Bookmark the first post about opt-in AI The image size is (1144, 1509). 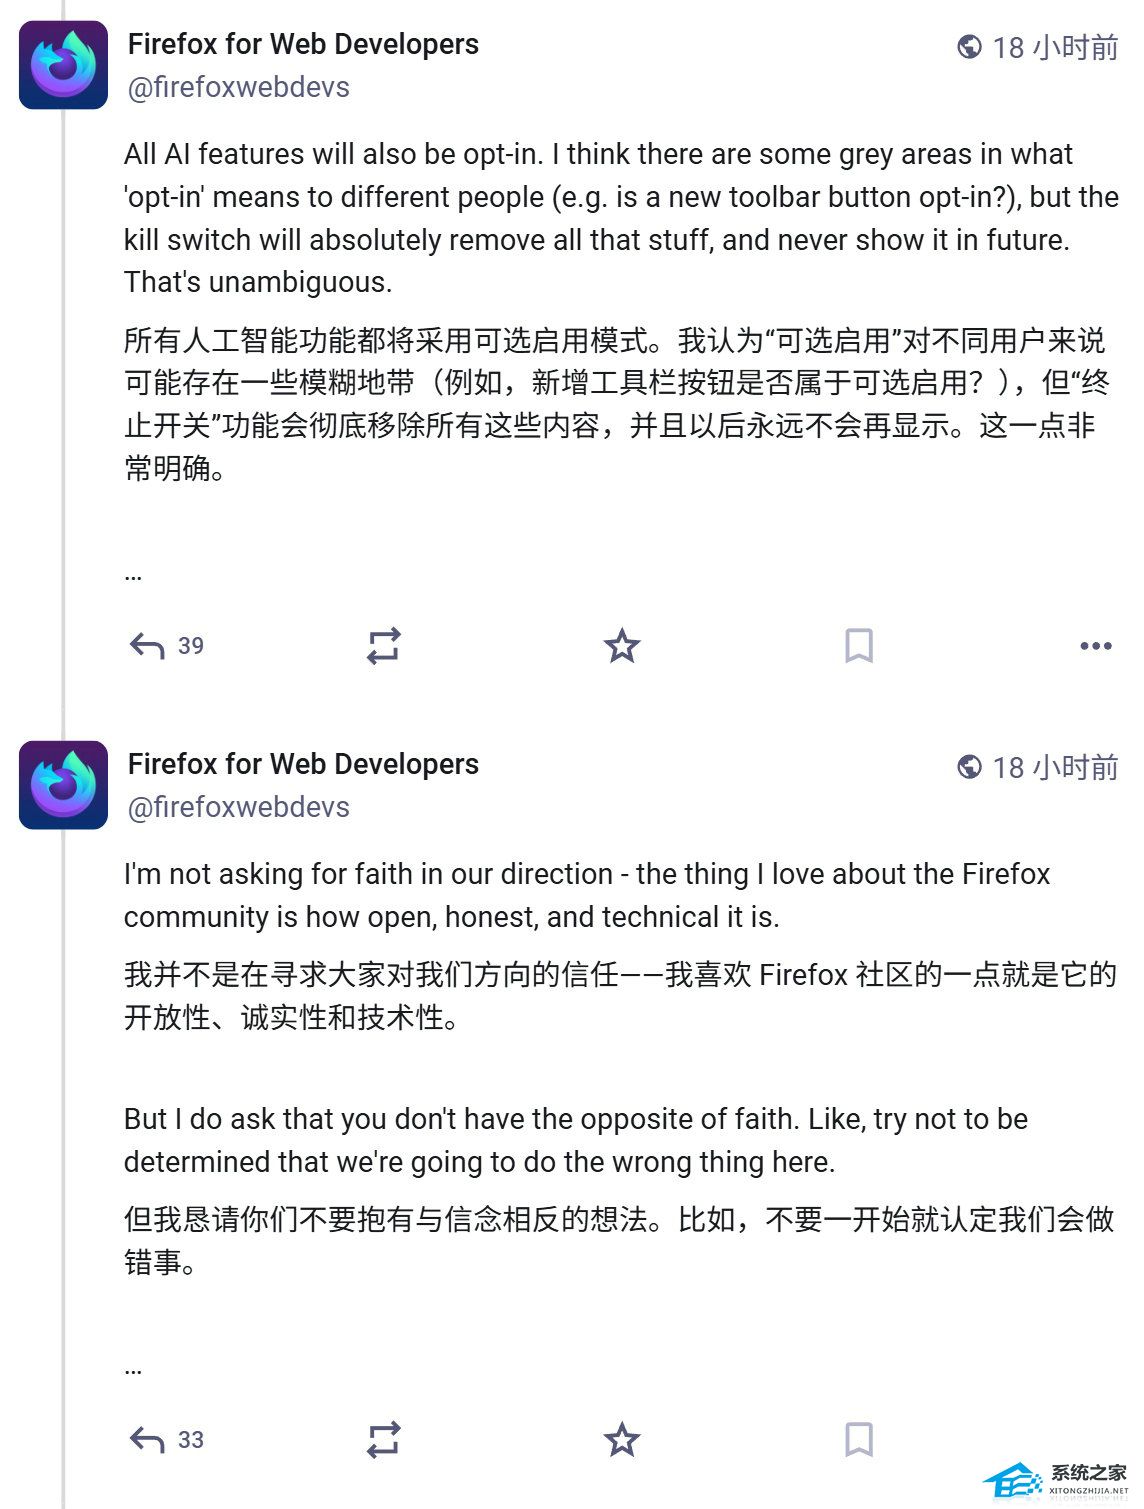(859, 646)
